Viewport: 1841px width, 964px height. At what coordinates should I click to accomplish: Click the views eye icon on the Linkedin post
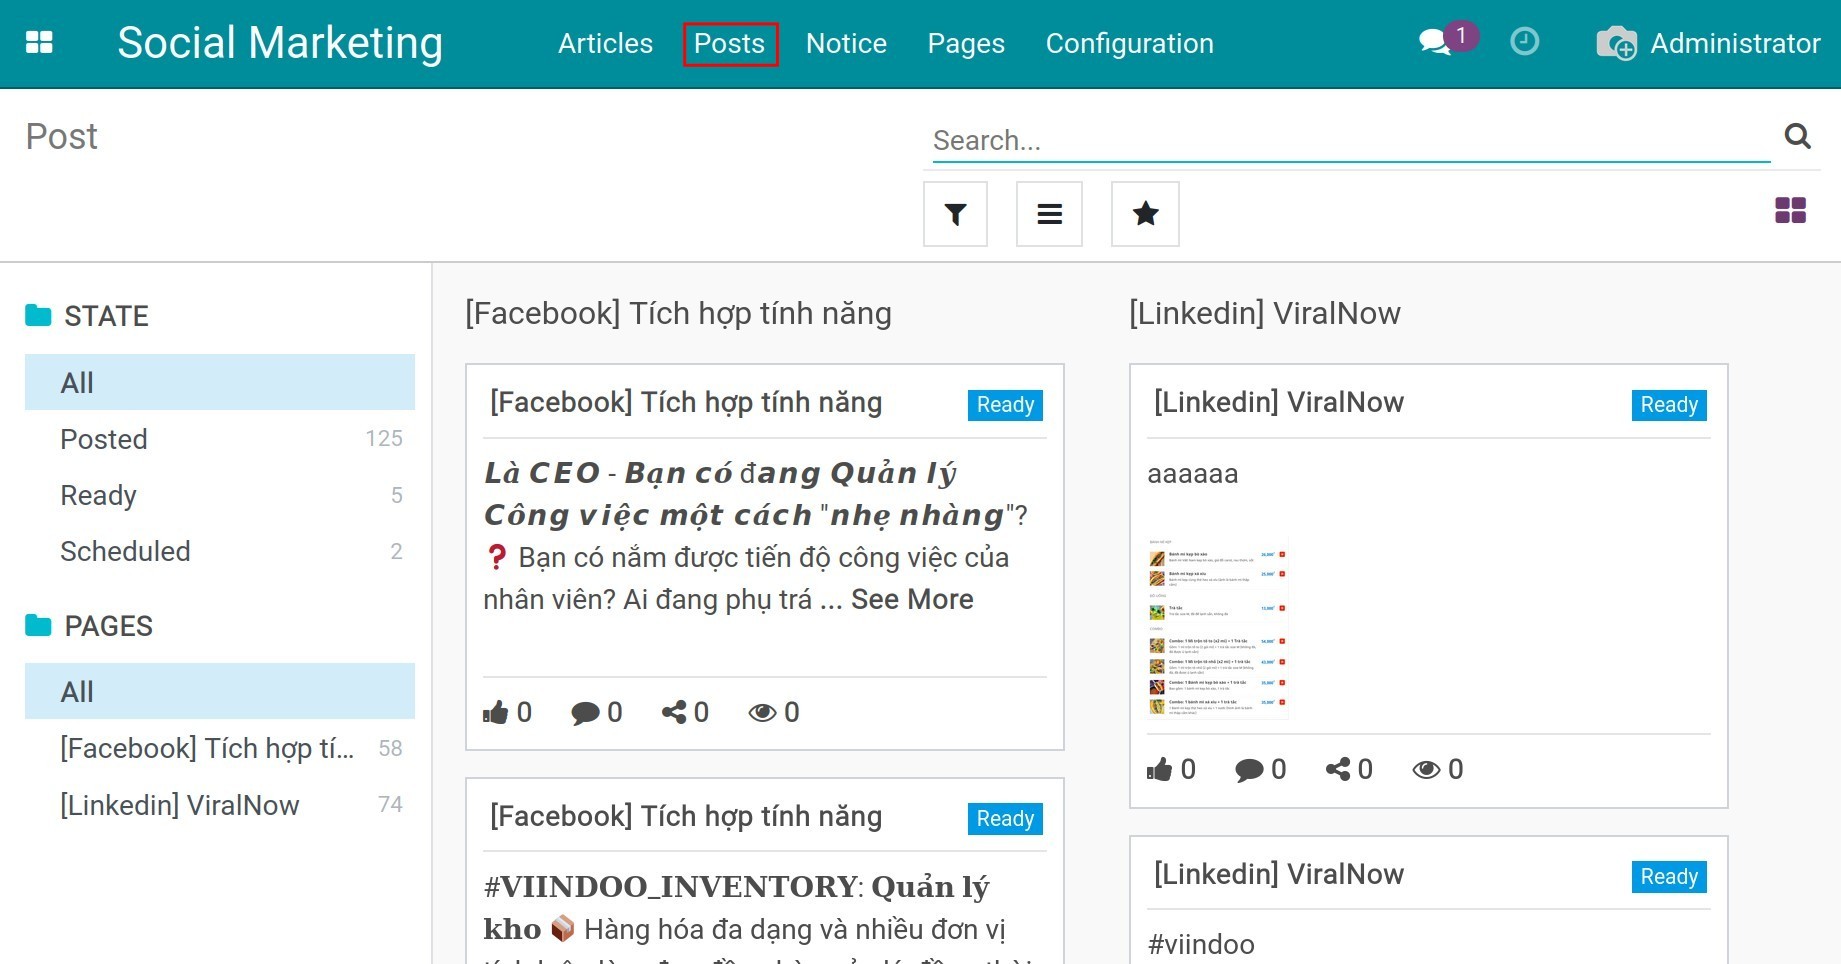tap(1425, 769)
